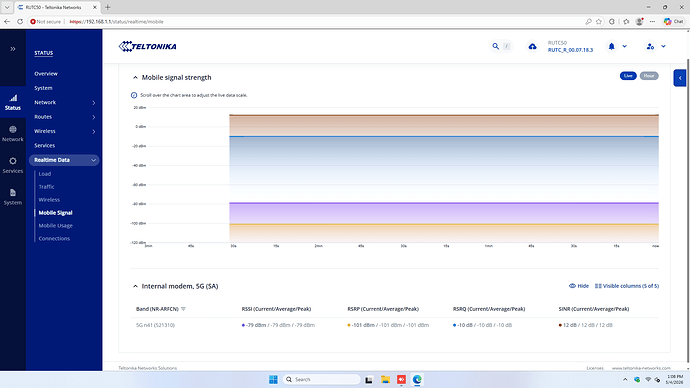Open the www.teltonika-networks.com footer link
690x388 pixels.
(641, 368)
